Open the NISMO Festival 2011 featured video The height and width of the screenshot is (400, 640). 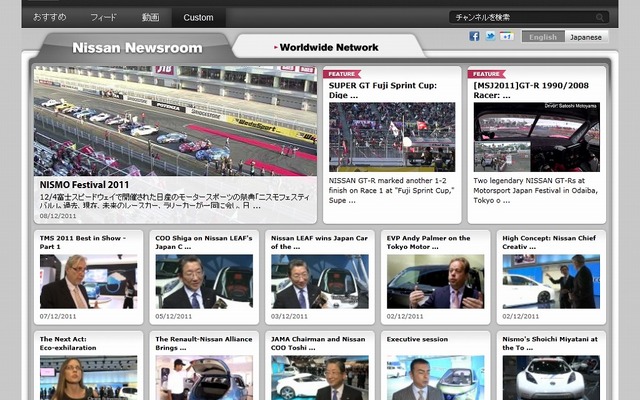click(175, 121)
